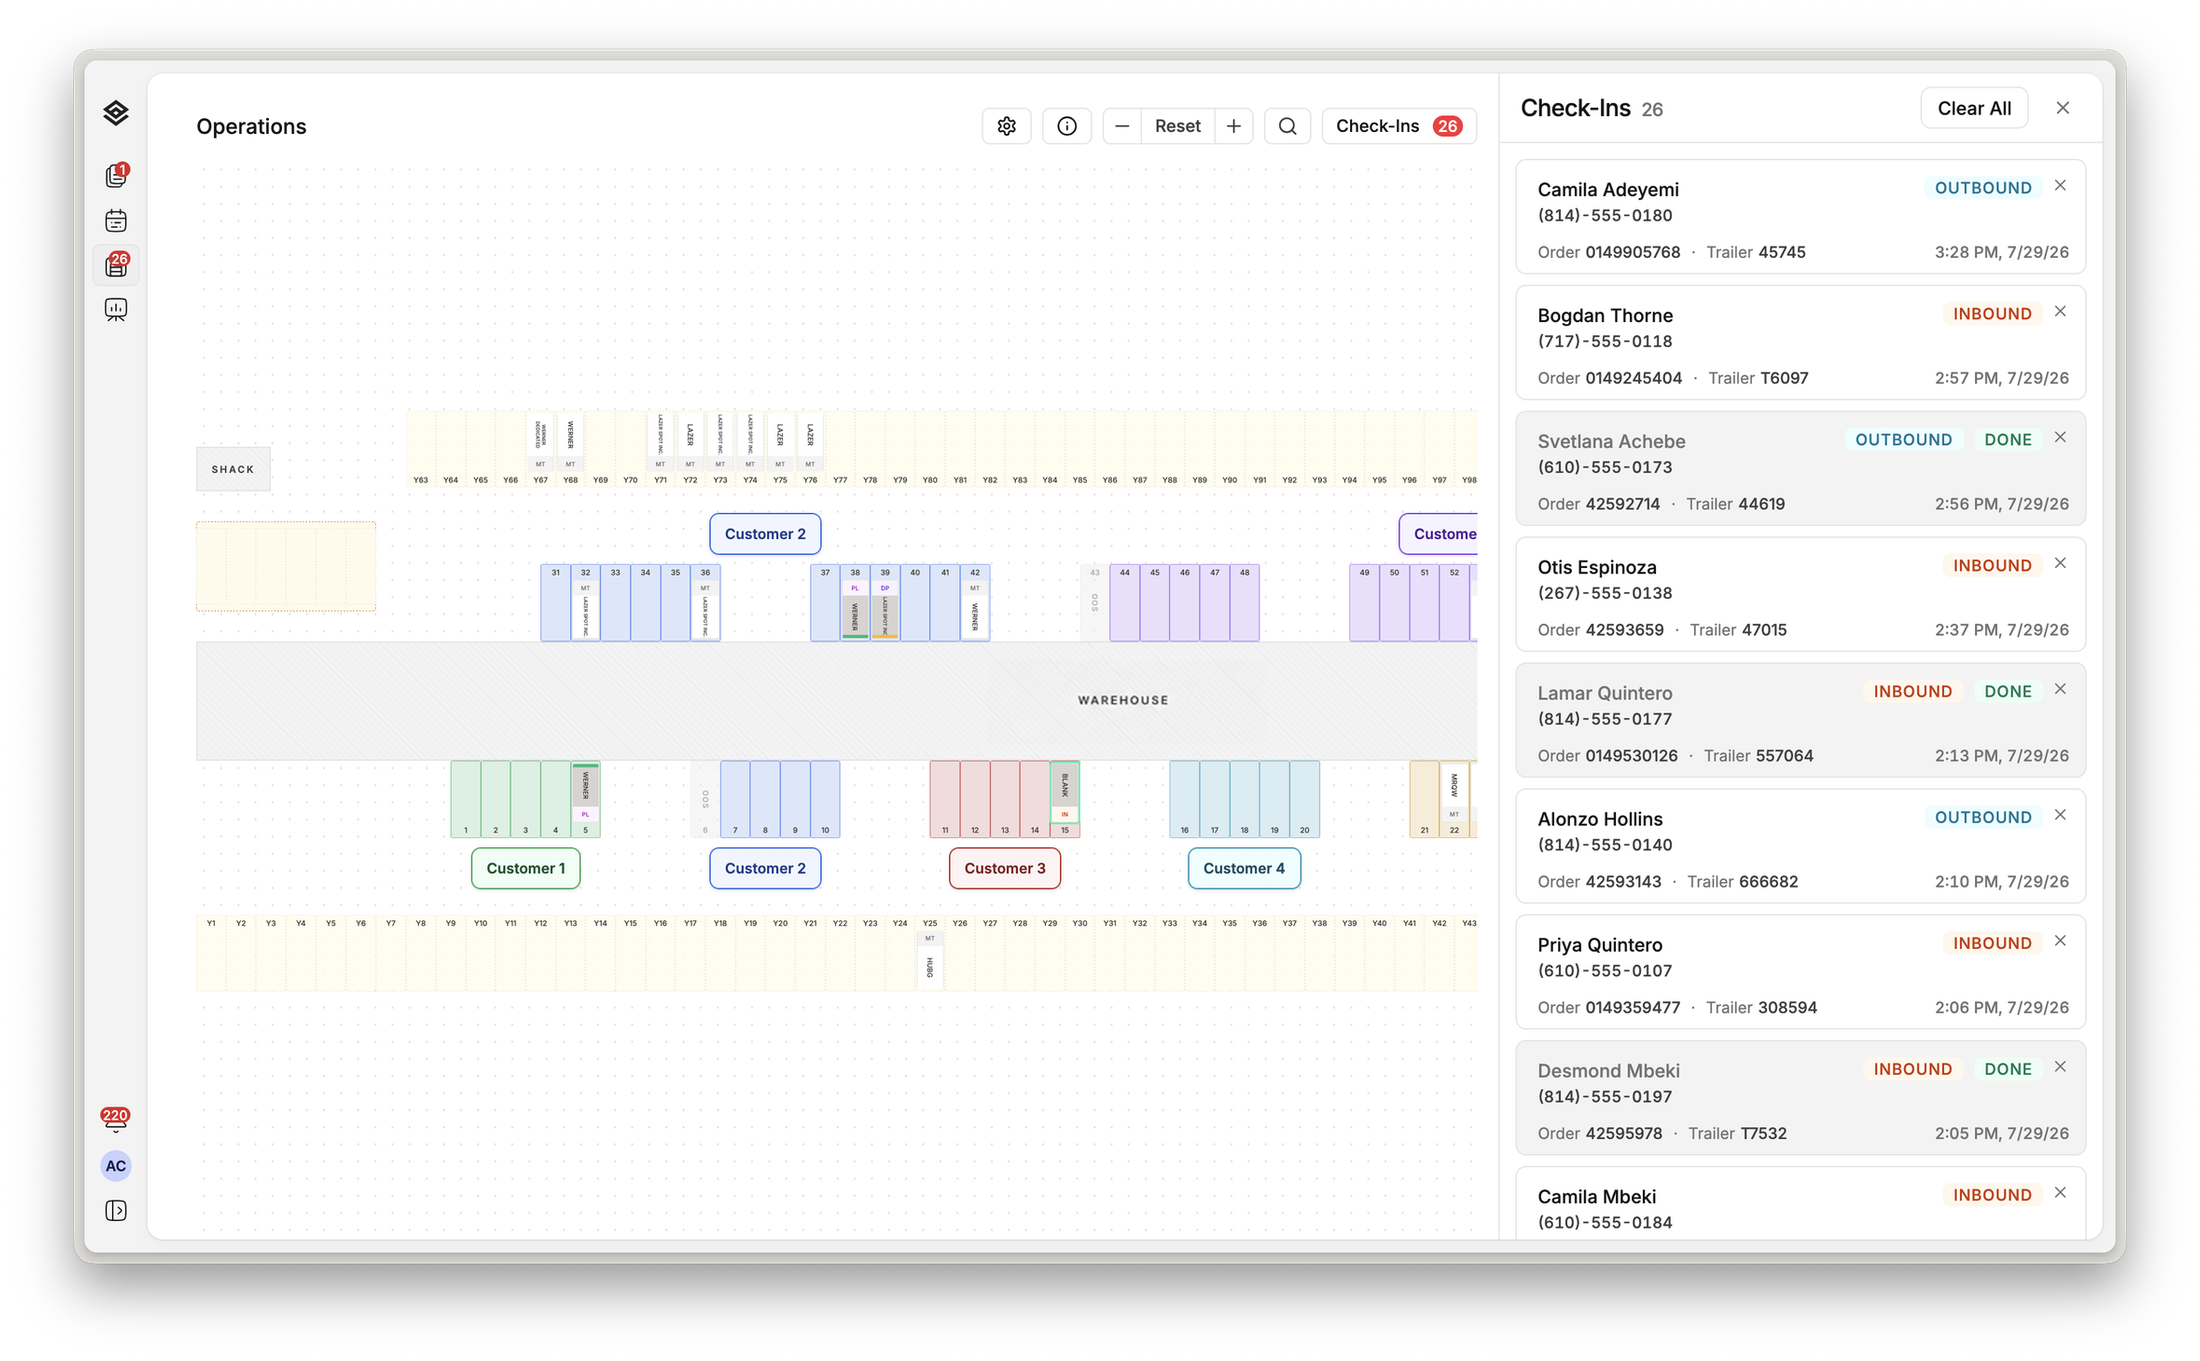This screenshot has width=2200, height=1361.
Task: Open the settings gear in Operations toolbar
Action: [1006, 126]
